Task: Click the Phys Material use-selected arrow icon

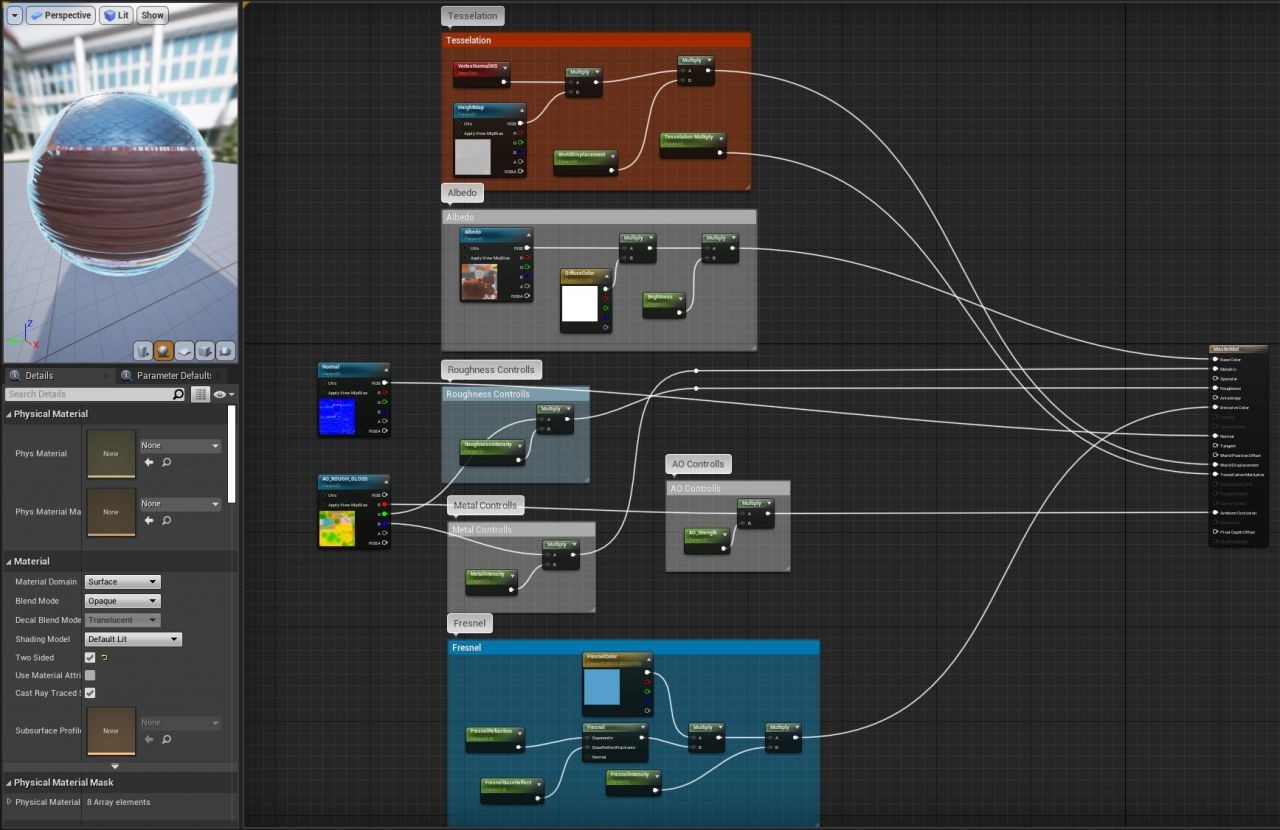Action: click(149, 462)
